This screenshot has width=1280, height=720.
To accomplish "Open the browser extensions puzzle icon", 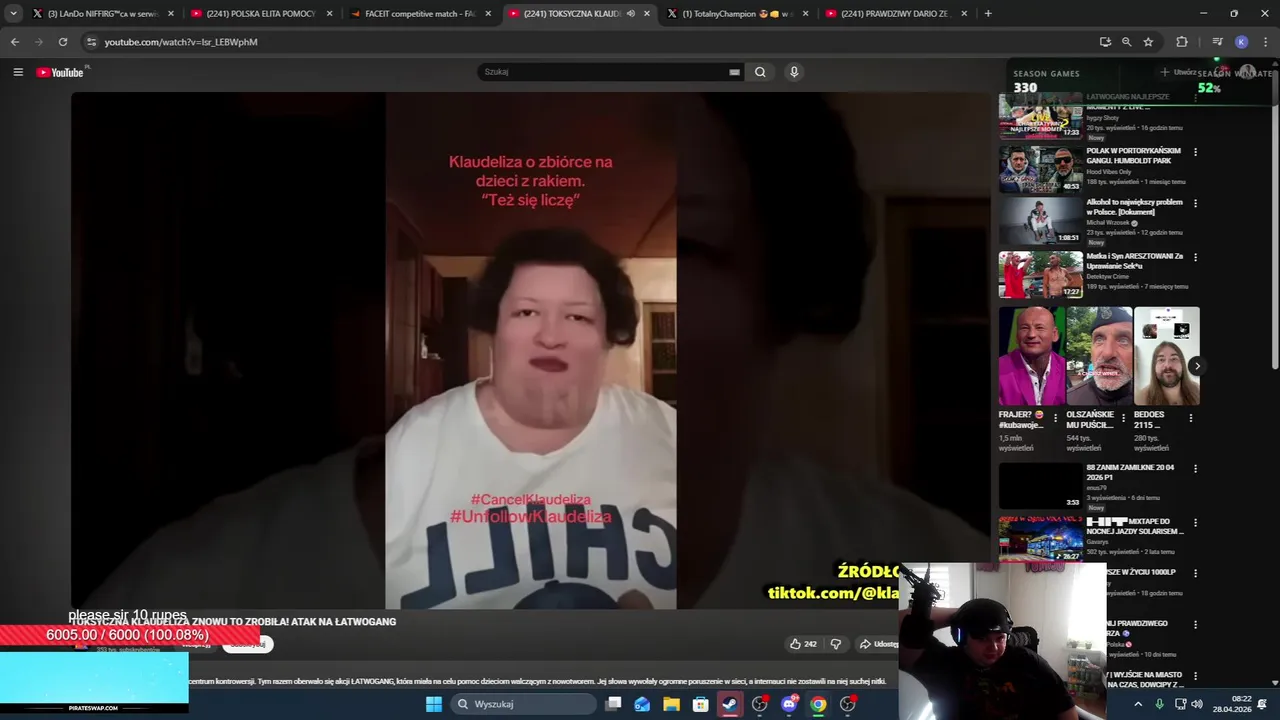I will pos(1182,42).
